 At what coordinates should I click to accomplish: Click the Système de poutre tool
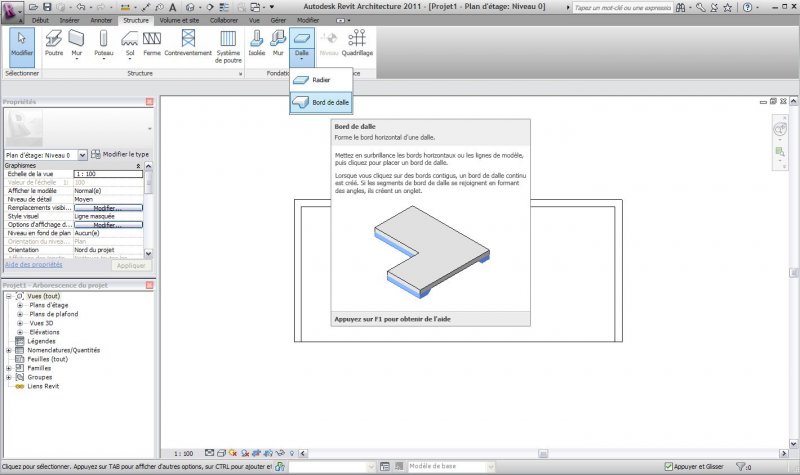tap(228, 46)
